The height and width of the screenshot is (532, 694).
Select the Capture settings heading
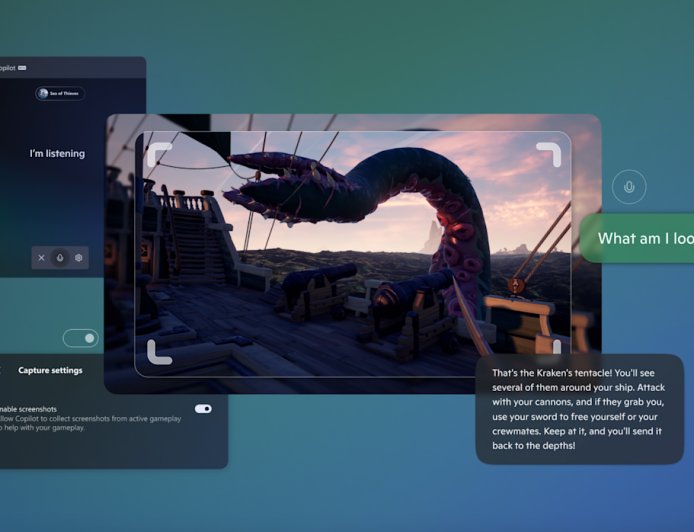click(50, 370)
